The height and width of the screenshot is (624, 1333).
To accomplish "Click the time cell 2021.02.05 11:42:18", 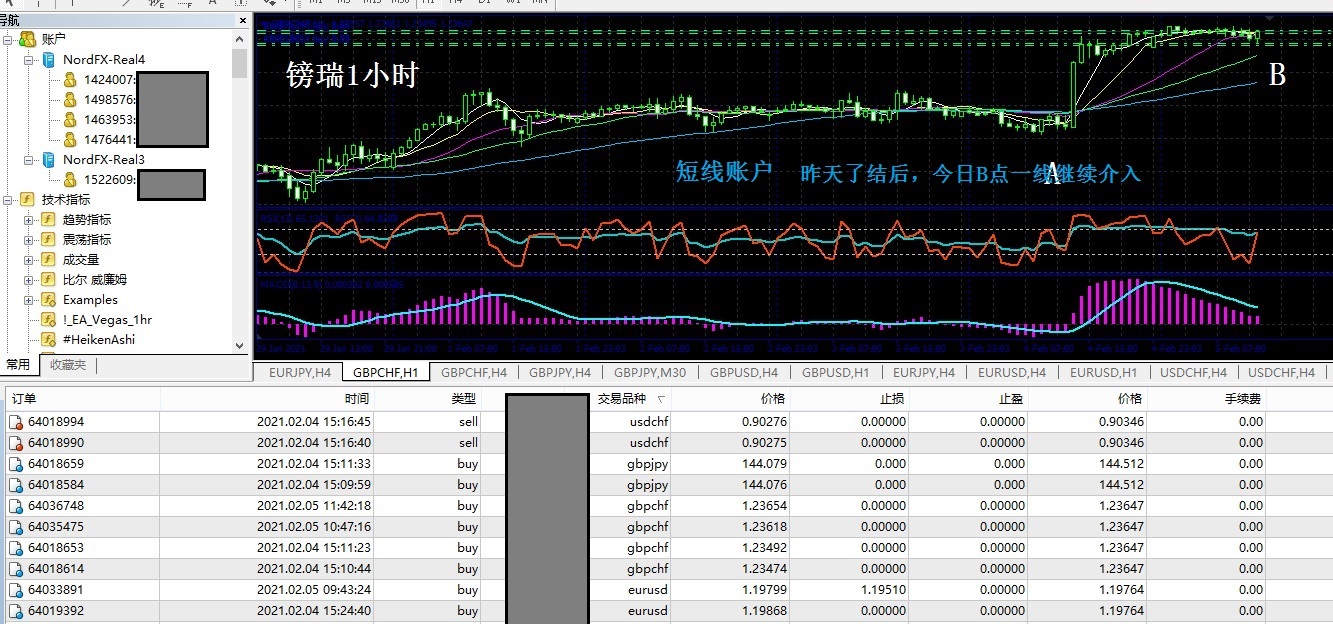I will pyautogui.click(x=314, y=506).
